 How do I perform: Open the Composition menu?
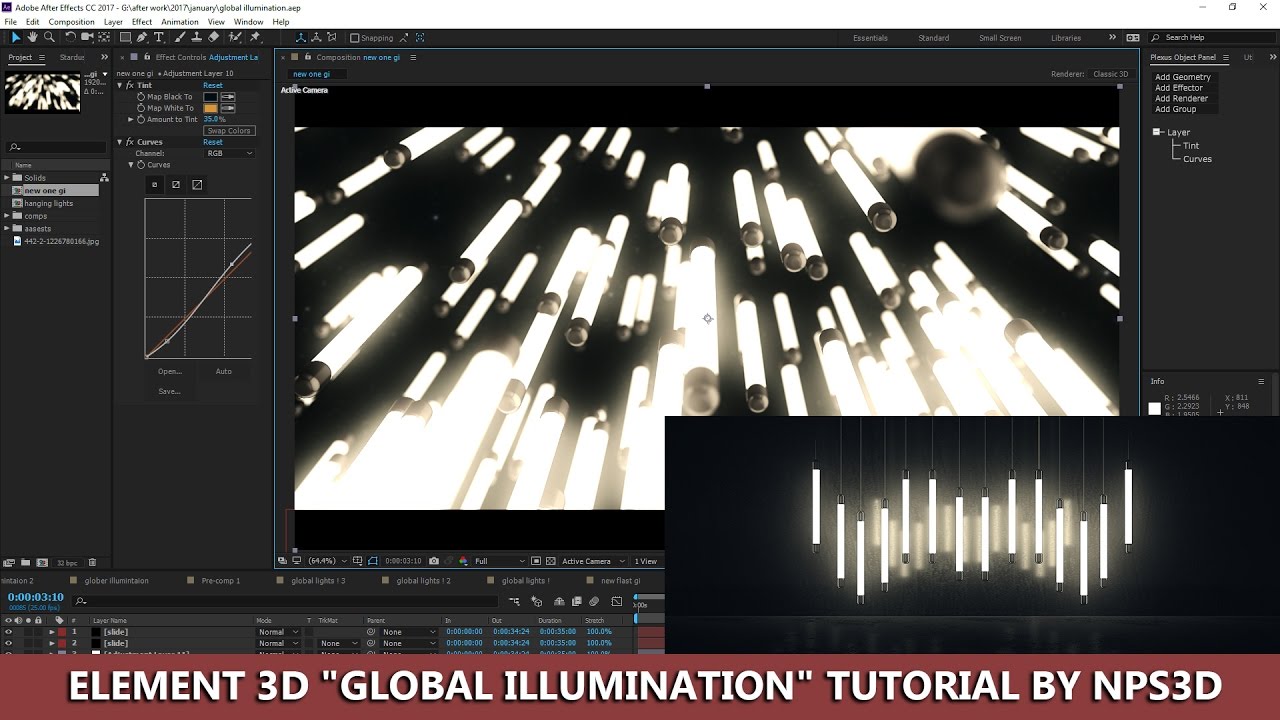(72, 21)
